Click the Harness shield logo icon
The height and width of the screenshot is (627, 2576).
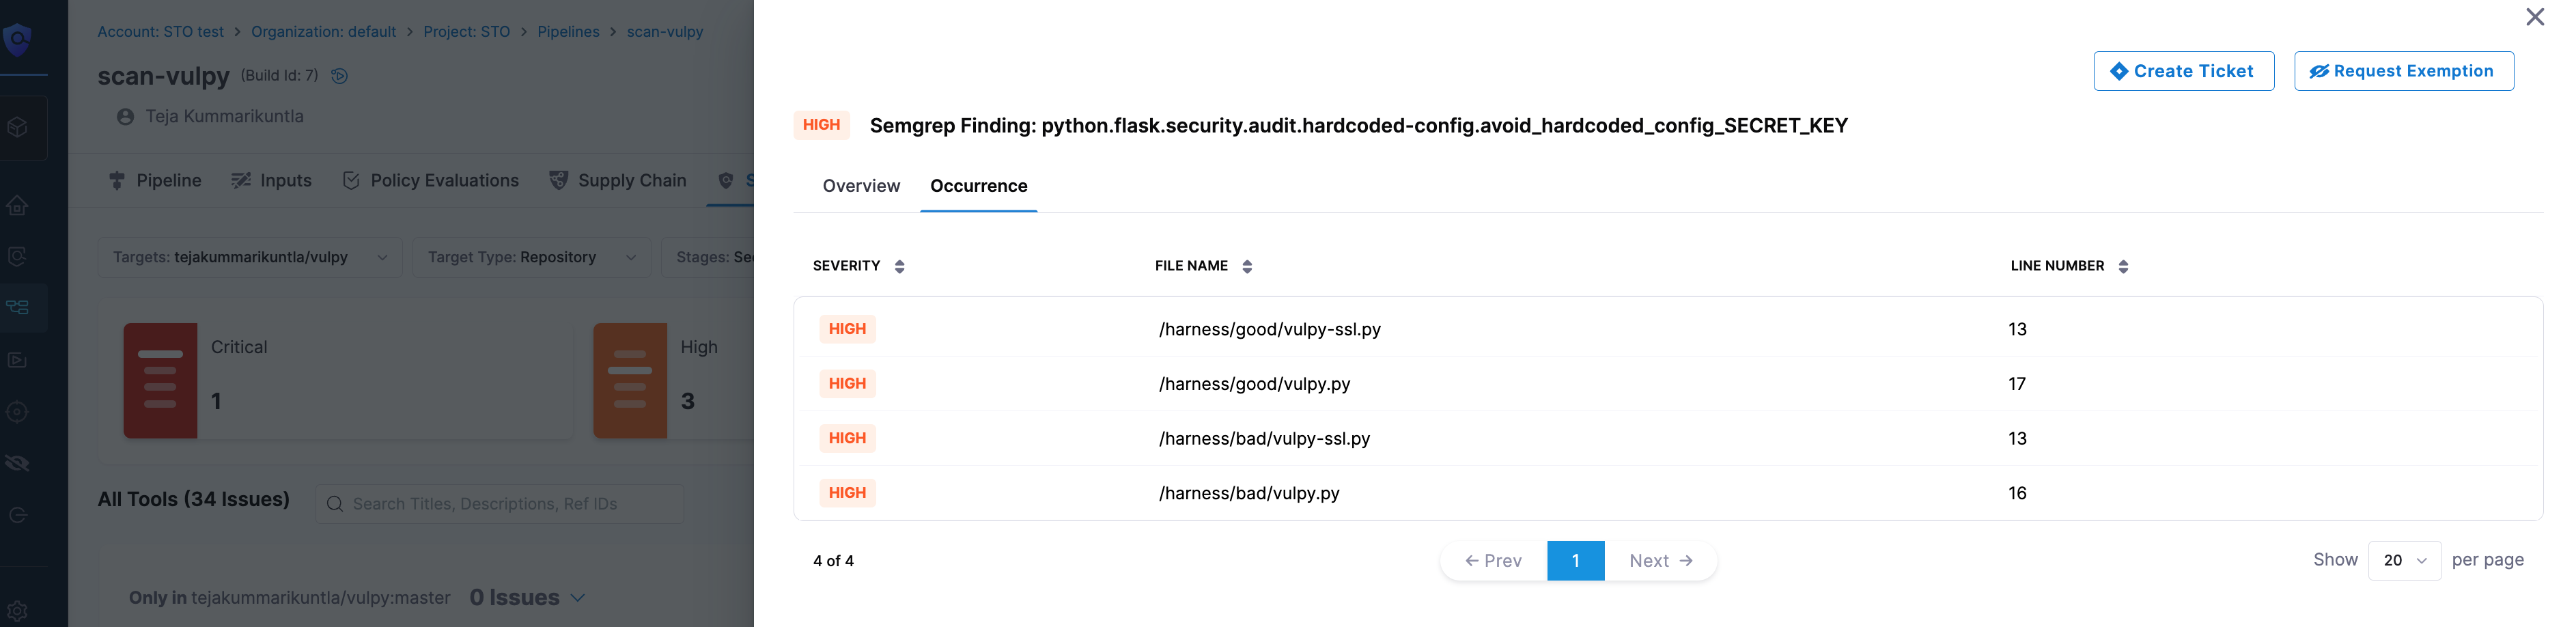click(18, 40)
